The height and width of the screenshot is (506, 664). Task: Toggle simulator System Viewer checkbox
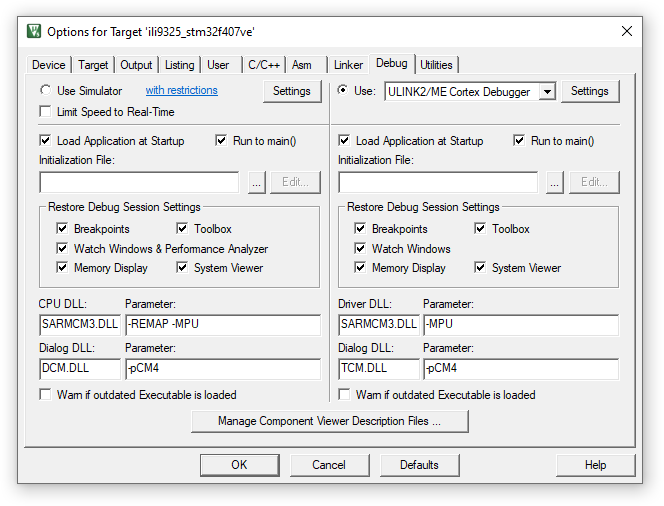[x=182, y=268]
